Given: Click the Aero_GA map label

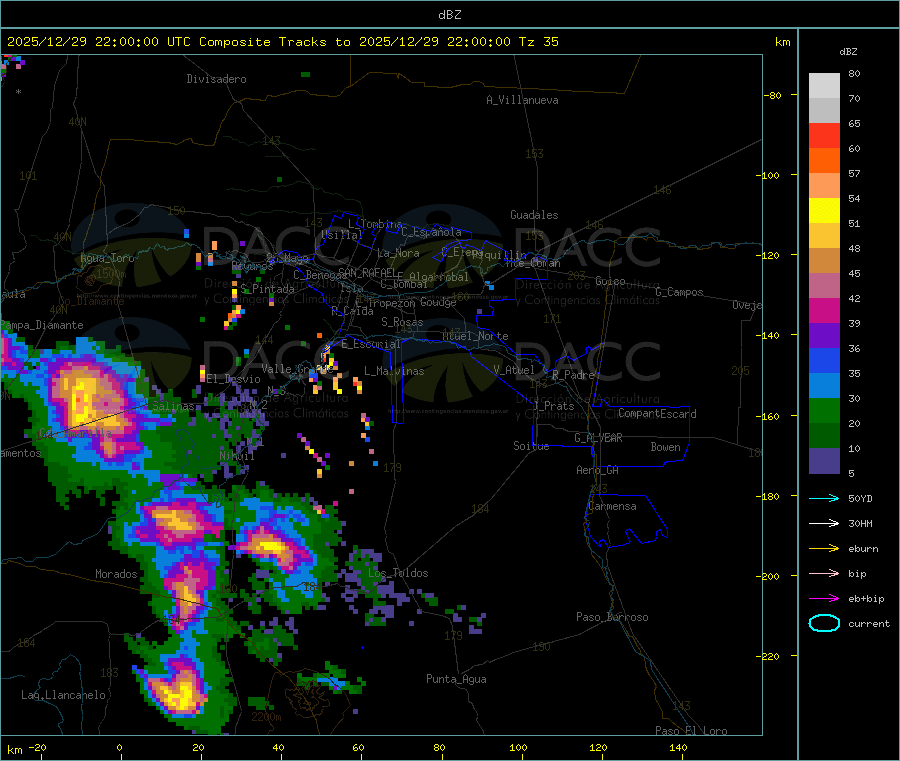Looking at the screenshot, I should click(x=598, y=470).
